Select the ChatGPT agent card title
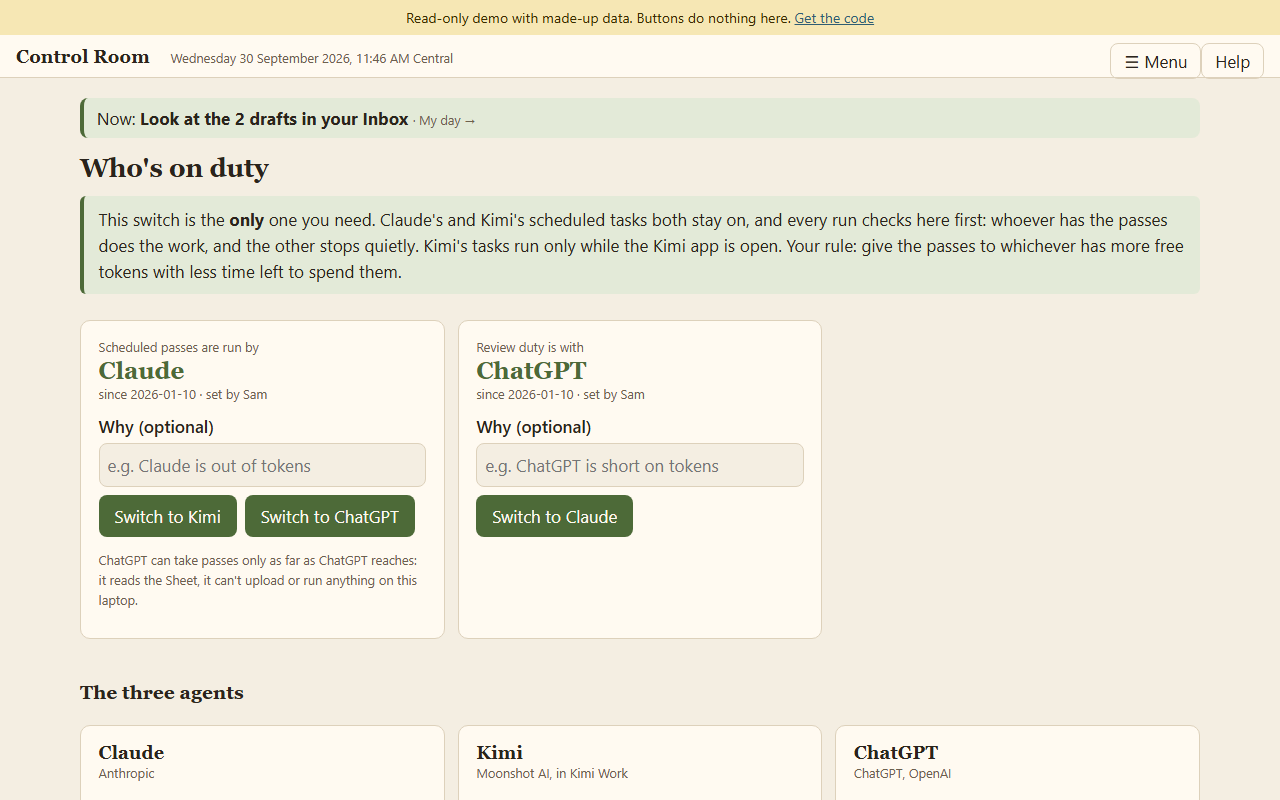 click(896, 752)
